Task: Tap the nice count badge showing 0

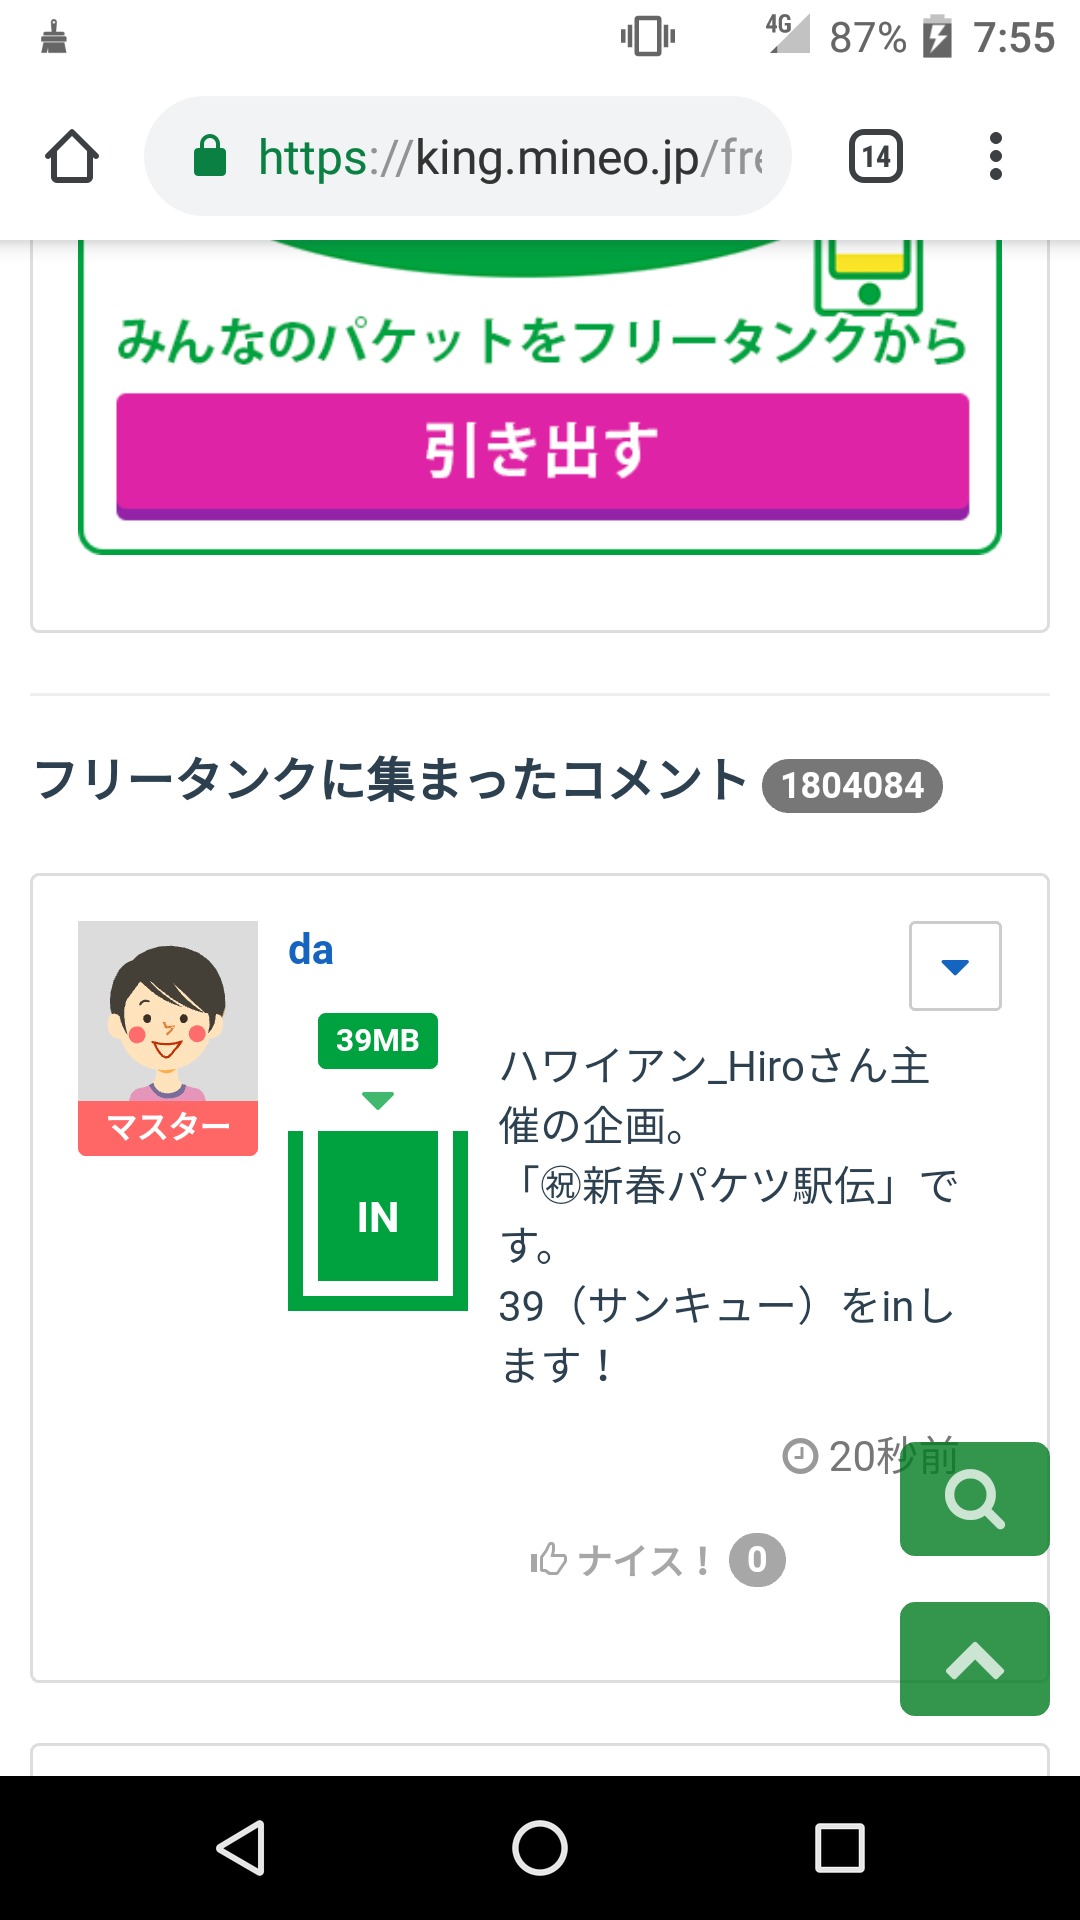Action: pyautogui.click(x=757, y=1560)
